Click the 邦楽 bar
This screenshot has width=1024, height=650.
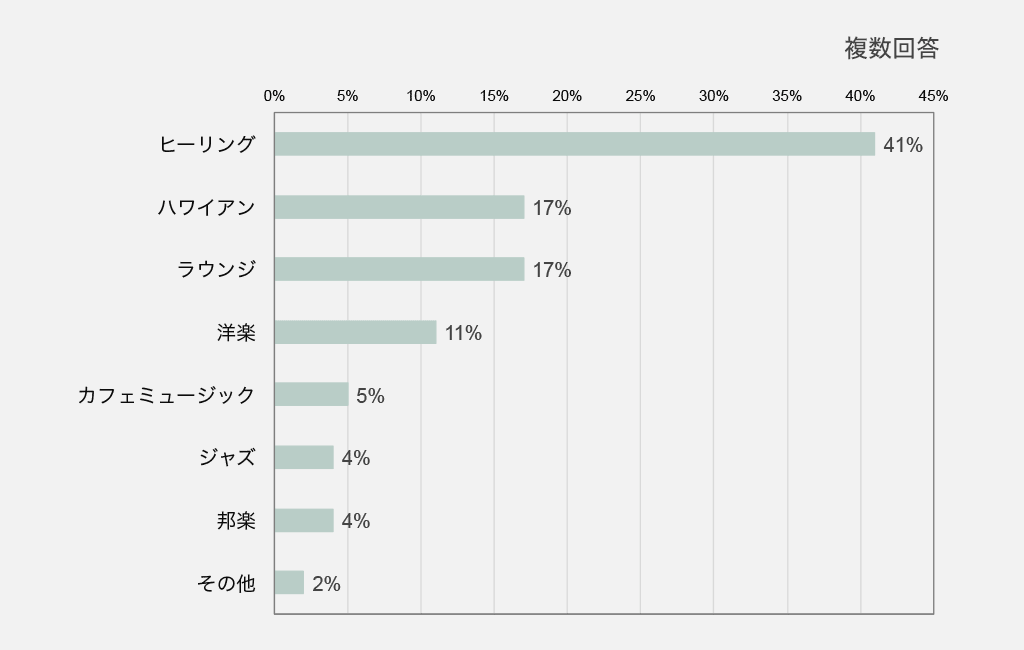pyautogui.click(x=304, y=520)
